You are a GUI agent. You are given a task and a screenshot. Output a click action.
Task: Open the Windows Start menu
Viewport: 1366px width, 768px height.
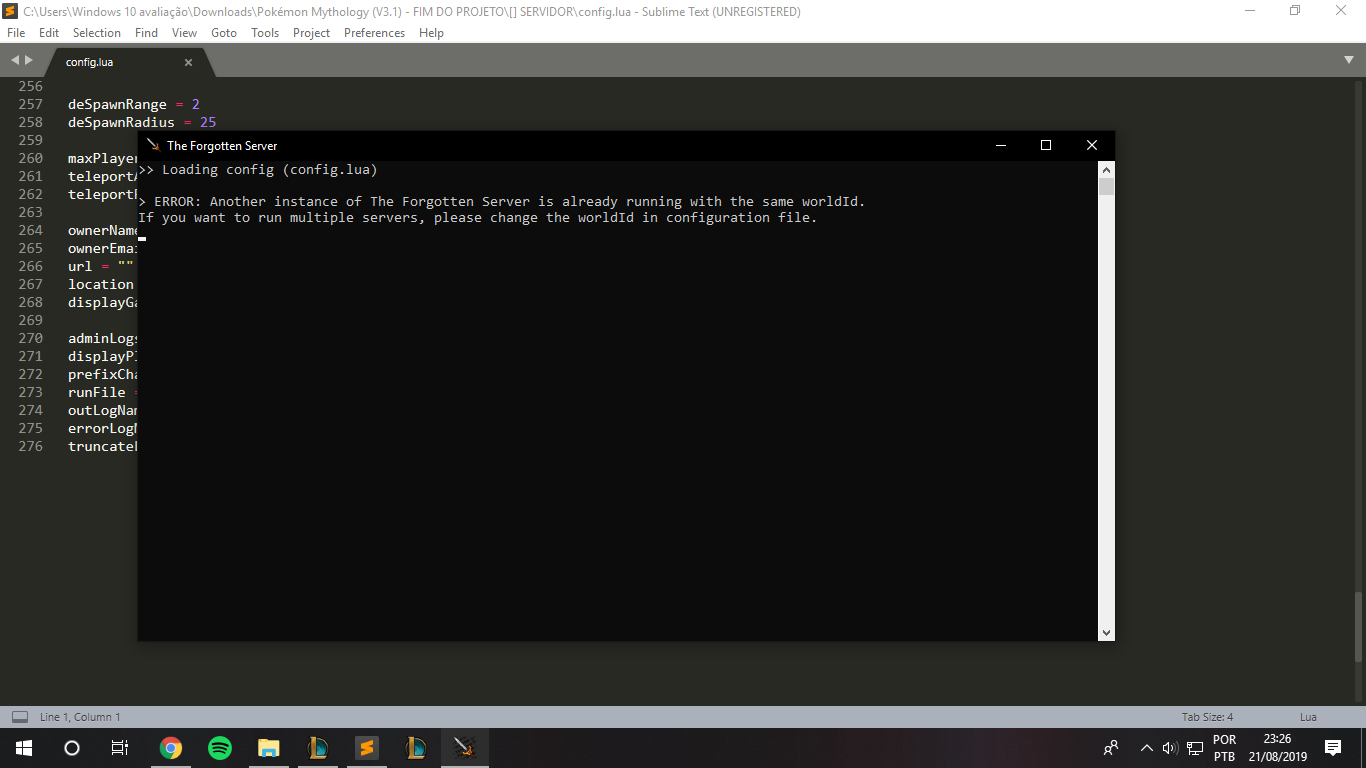click(x=24, y=748)
